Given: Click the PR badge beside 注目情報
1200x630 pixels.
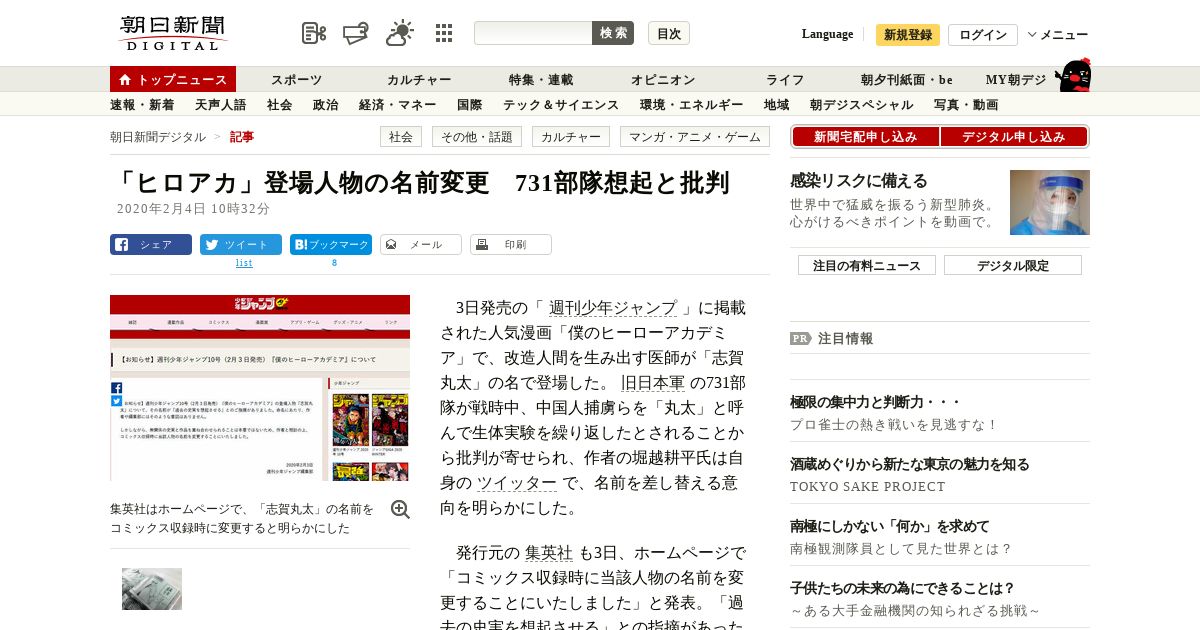Looking at the screenshot, I should [x=800, y=338].
